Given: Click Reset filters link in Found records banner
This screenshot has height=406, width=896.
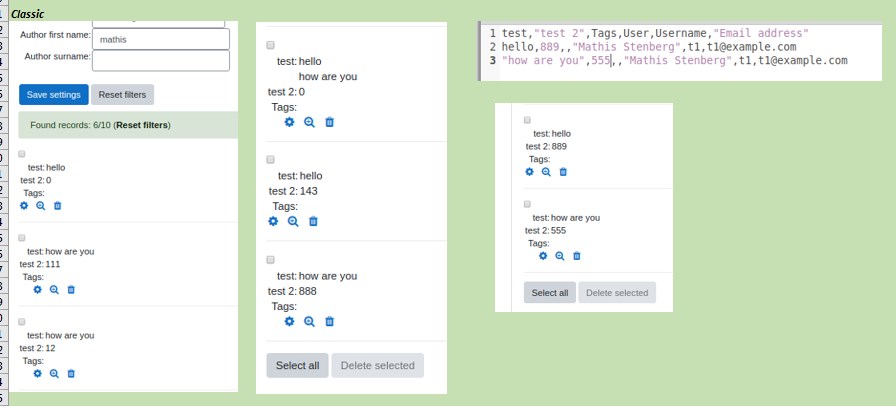Looking at the screenshot, I should [143, 125].
